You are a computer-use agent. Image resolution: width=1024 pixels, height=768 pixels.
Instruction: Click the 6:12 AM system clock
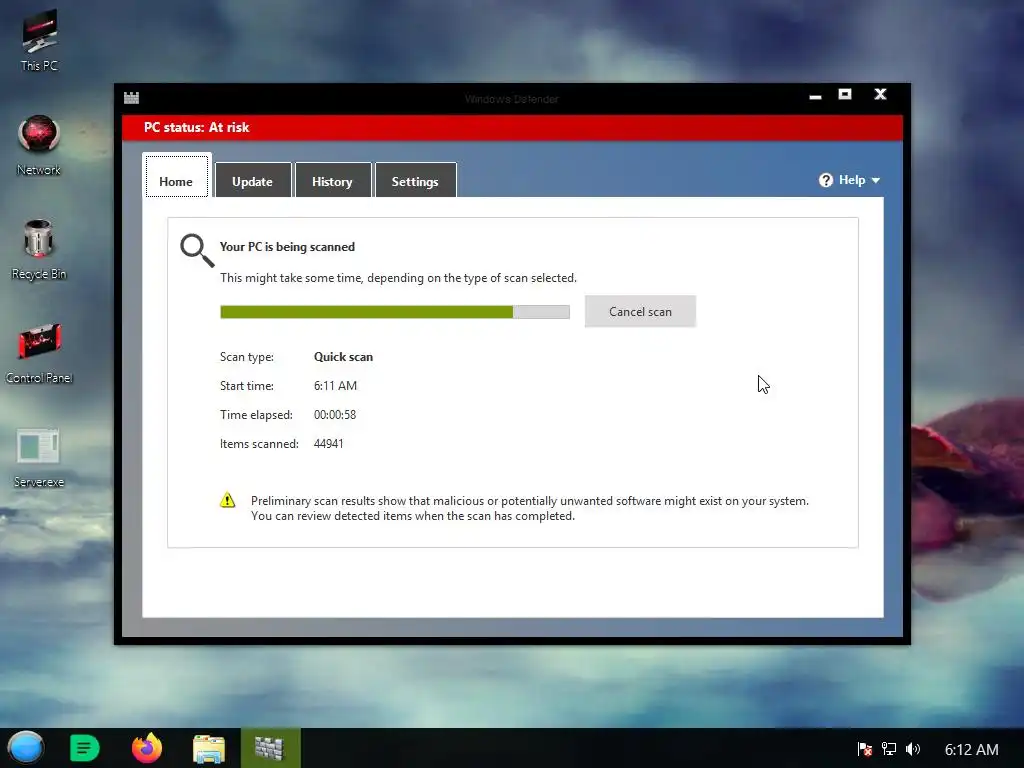[971, 749]
